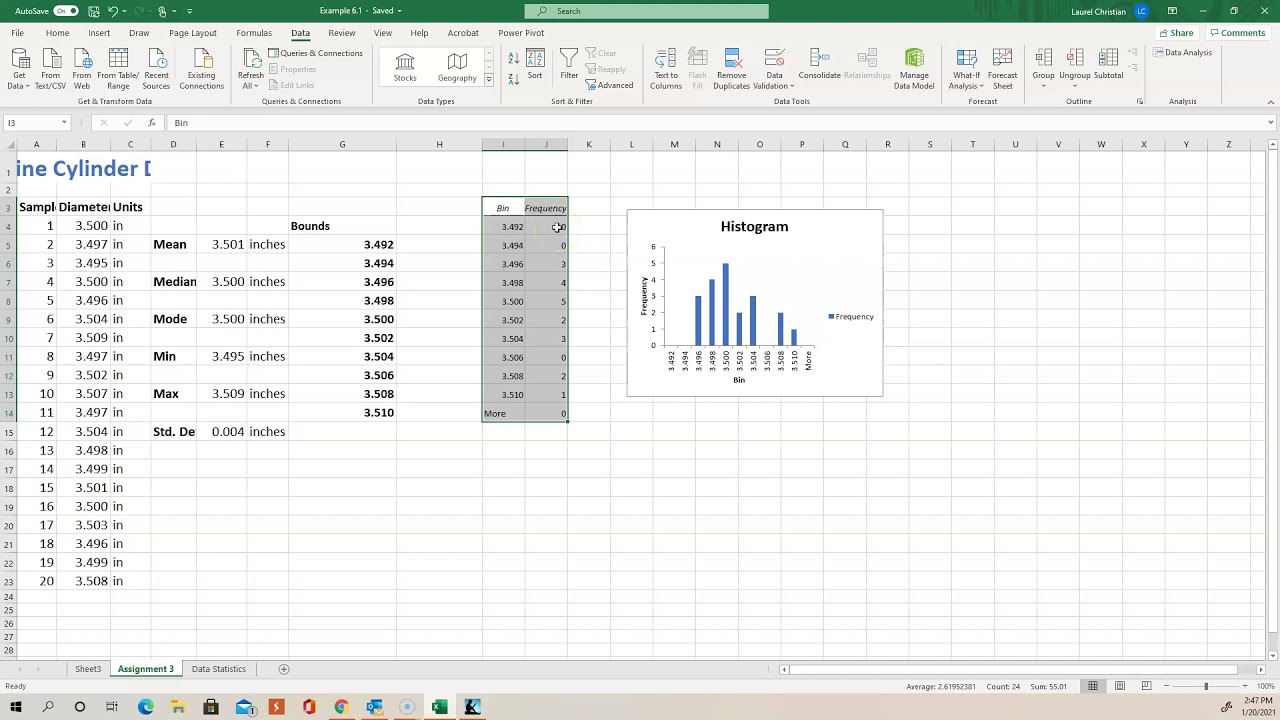
Task: Click the Undo arrow icon
Action: coord(113,11)
